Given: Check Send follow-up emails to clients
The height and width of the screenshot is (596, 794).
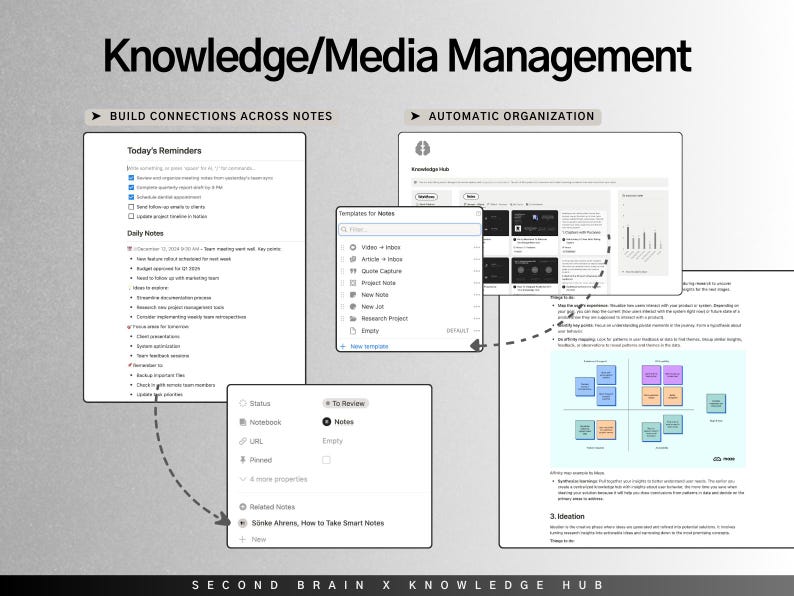Looking at the screenshot, I should pyautogui.click(x=131, y=207).
